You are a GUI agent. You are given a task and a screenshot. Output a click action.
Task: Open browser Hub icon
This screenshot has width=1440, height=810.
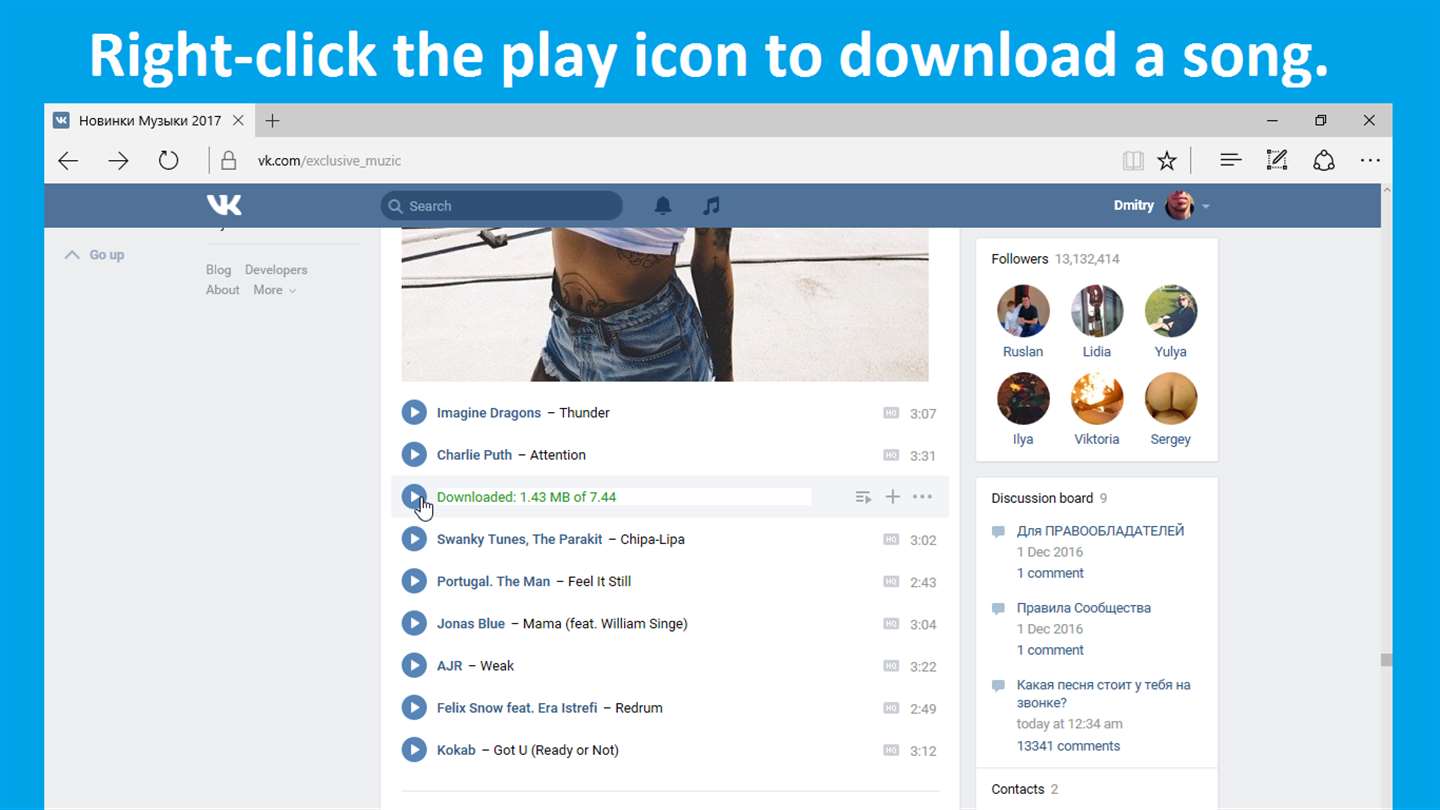pyautogui.click(x=1231, y=160)
